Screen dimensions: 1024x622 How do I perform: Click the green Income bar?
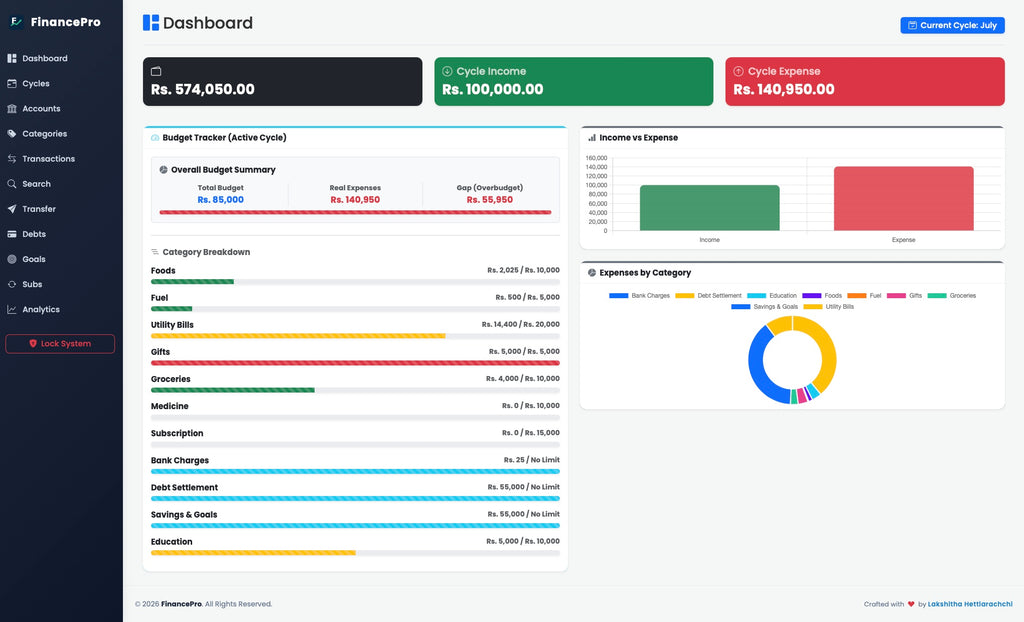709,208
